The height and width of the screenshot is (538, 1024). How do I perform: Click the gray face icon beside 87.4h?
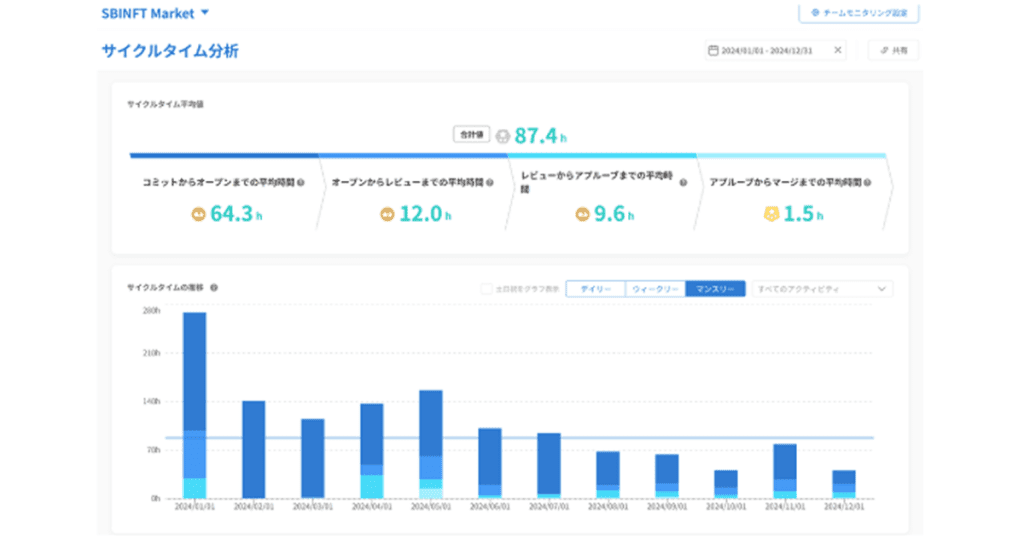[x=502, y=136]
